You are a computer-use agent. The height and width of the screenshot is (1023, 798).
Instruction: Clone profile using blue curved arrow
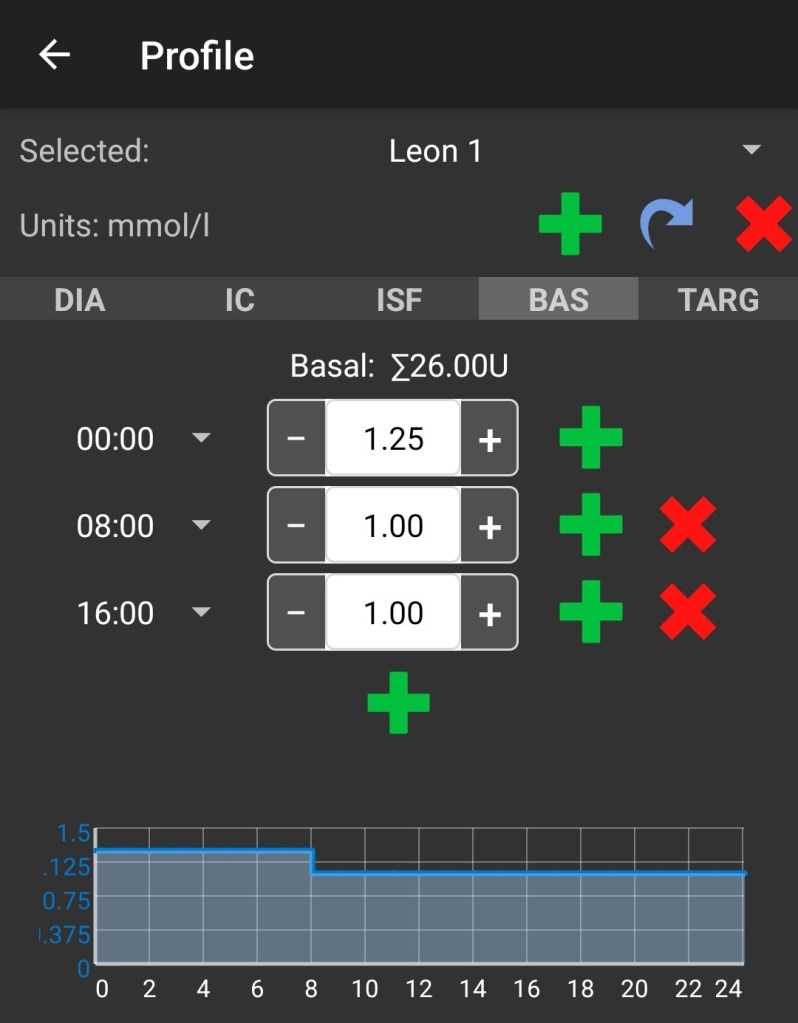pyautogui.click(x=666, y=224)
